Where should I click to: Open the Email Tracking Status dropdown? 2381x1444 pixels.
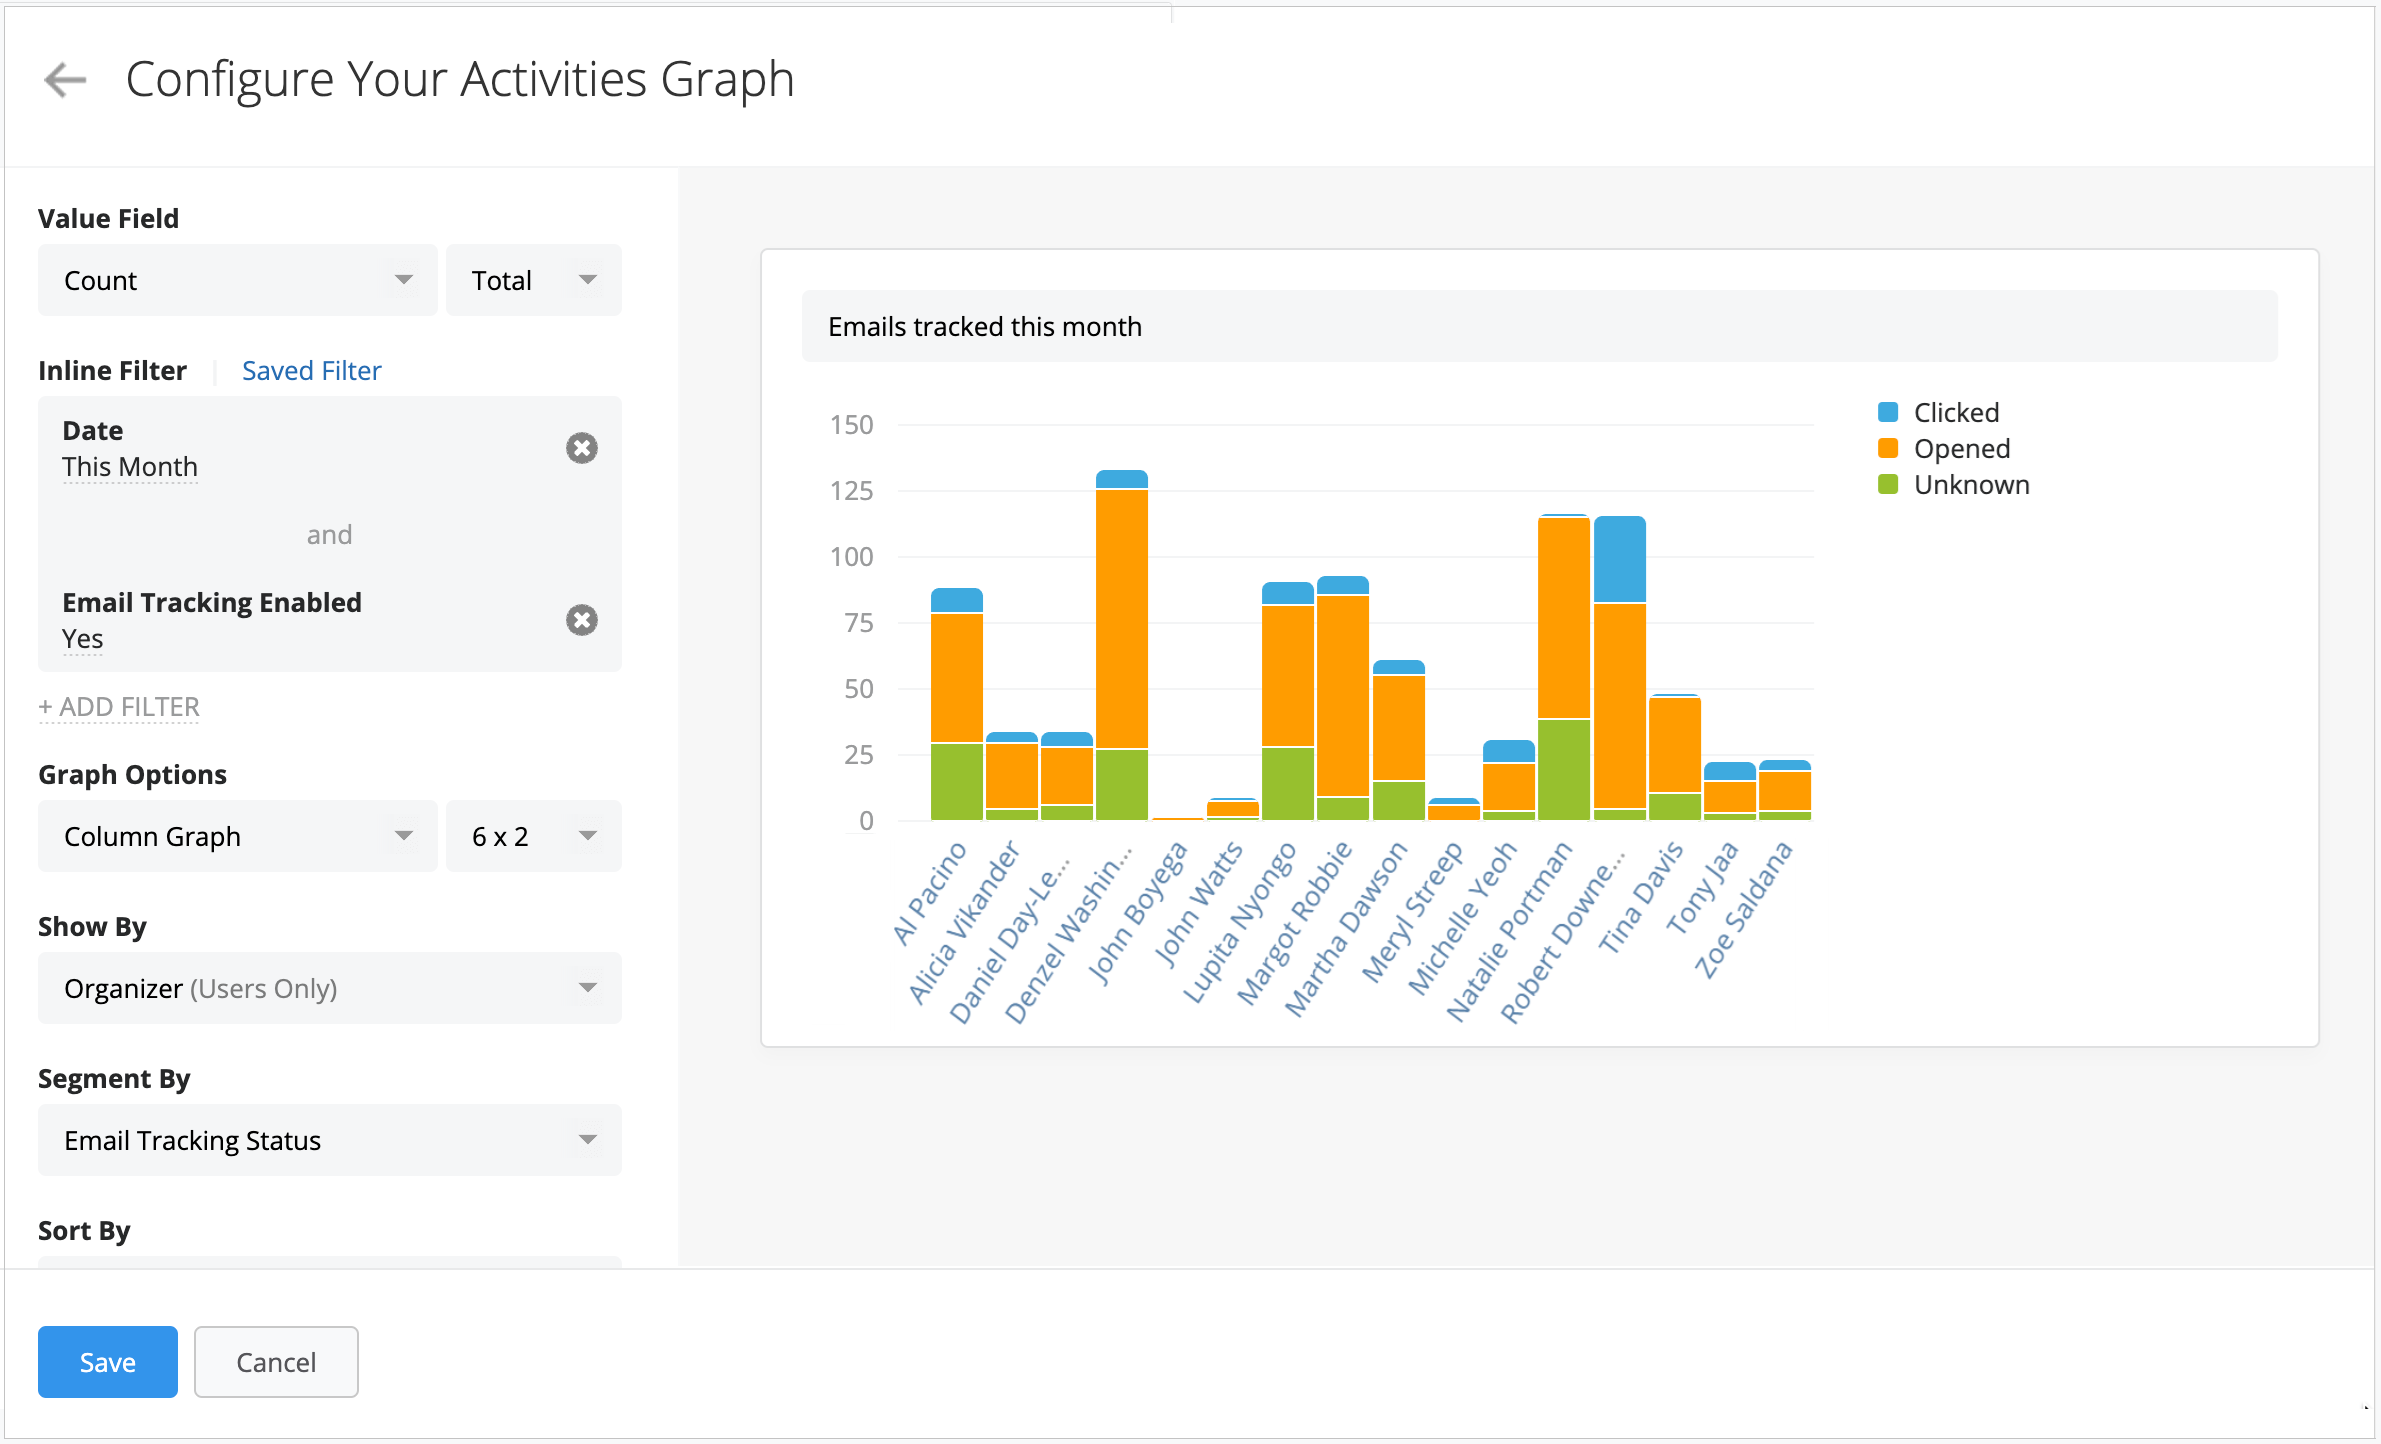[x=328, y=1140]
